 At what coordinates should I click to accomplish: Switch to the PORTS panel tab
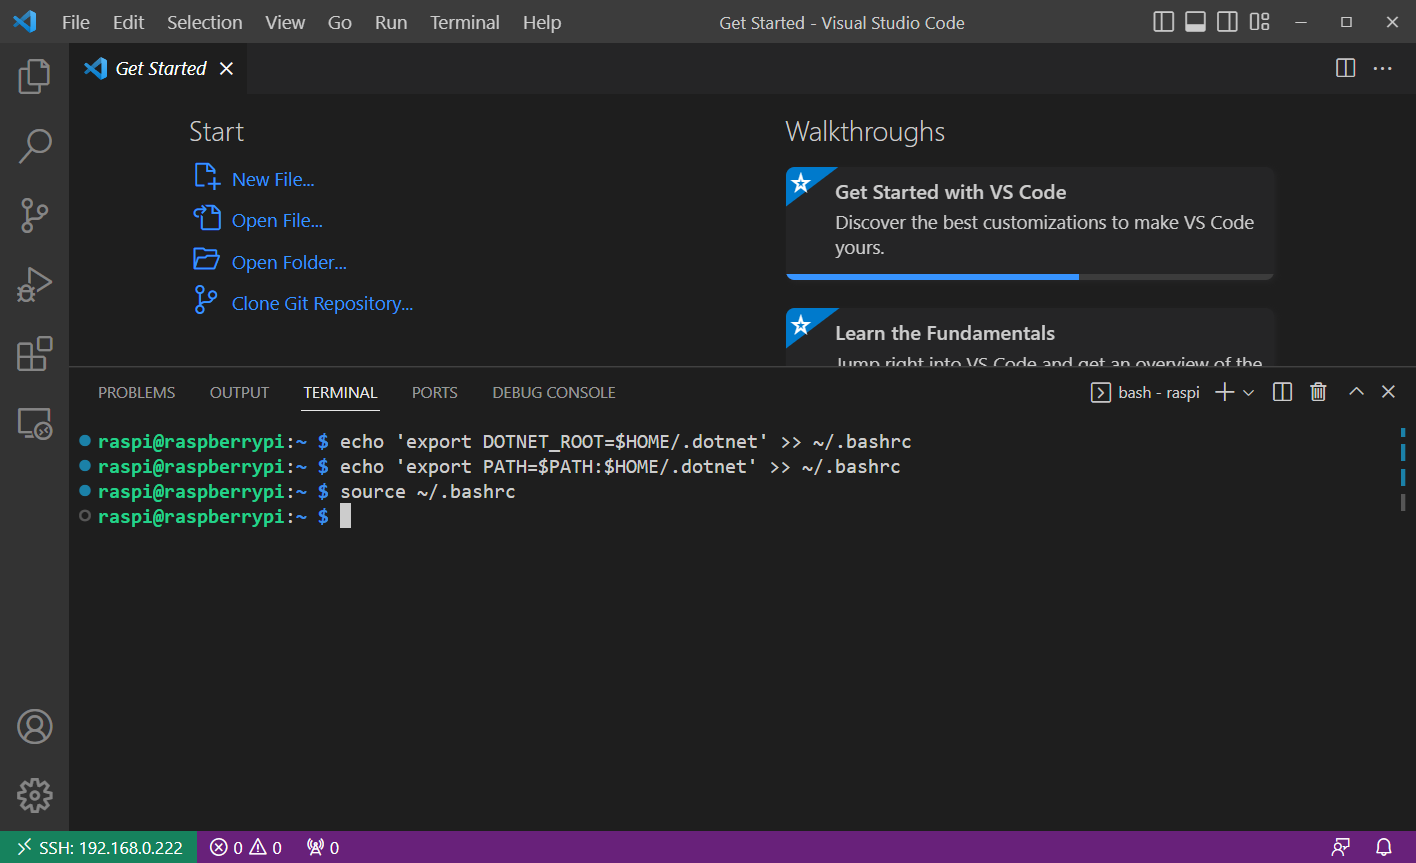(x=434, y=393)
